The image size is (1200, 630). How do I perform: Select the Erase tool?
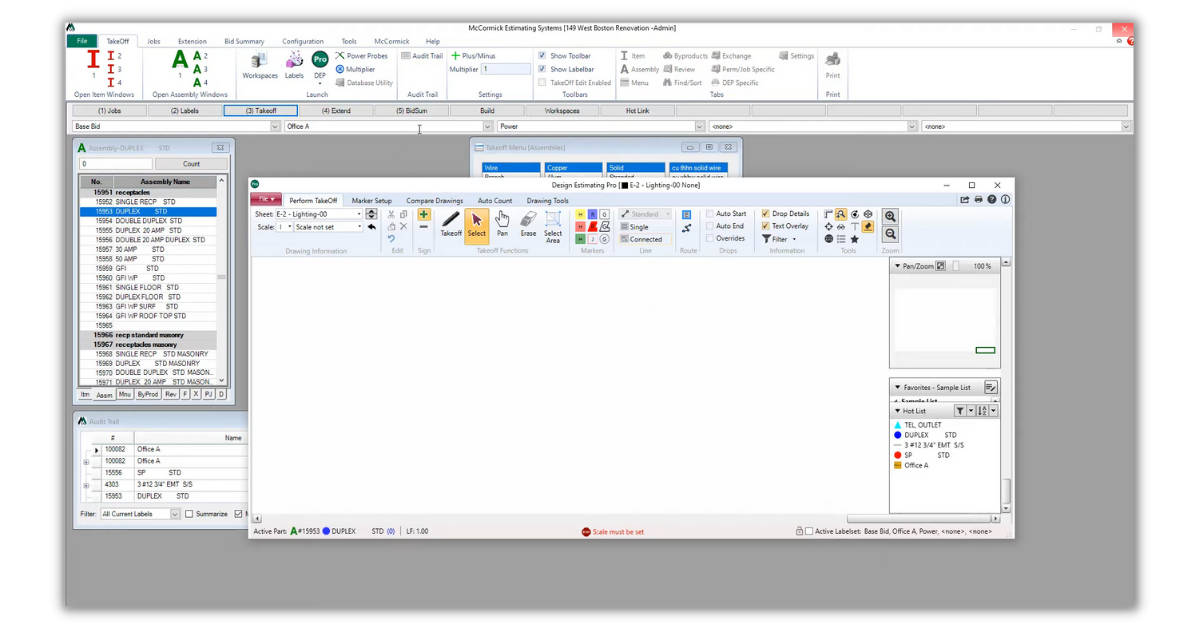tap(527, 224)
